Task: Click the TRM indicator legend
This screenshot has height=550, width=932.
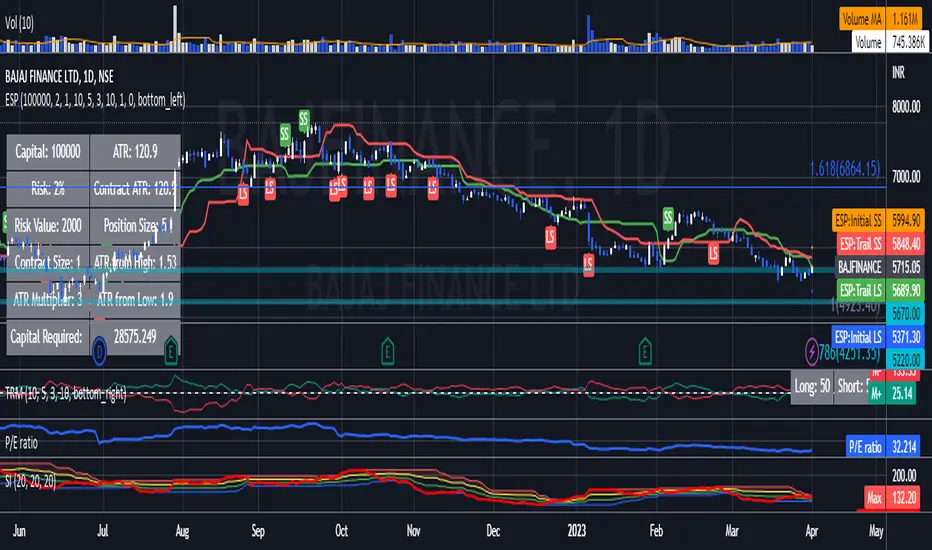Action: point(65,393)
